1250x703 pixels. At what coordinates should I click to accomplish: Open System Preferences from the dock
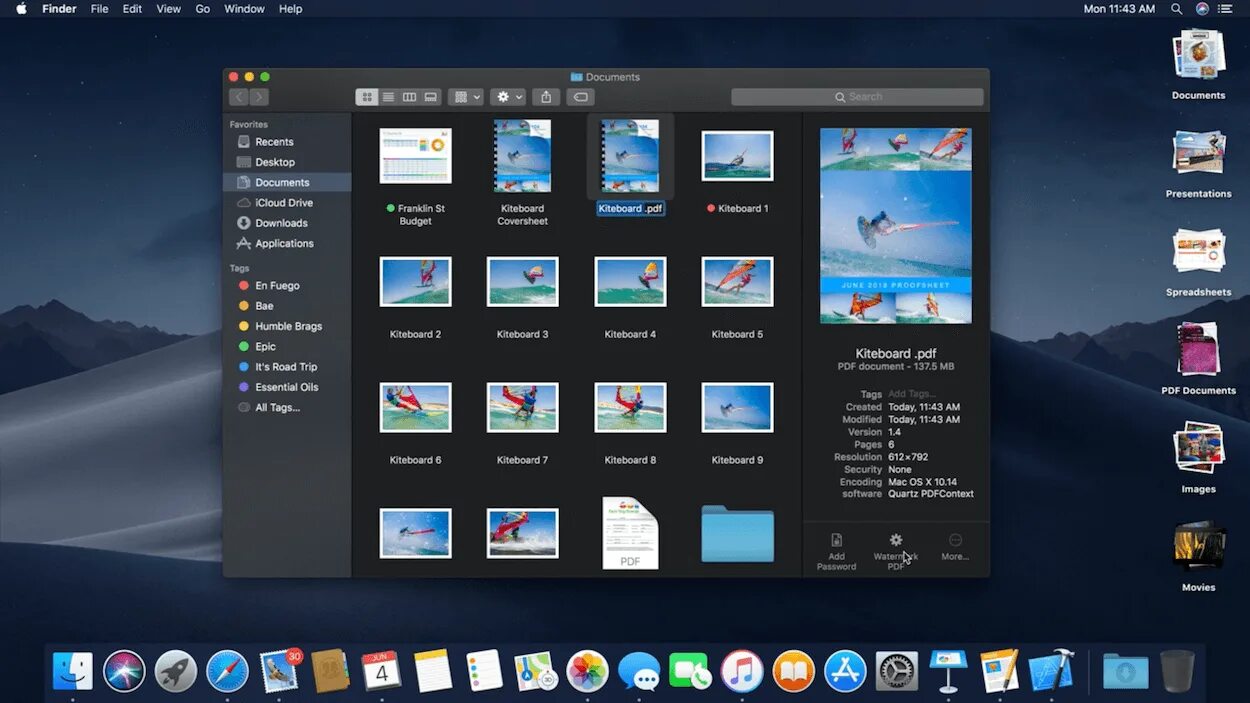click(896, 671)
